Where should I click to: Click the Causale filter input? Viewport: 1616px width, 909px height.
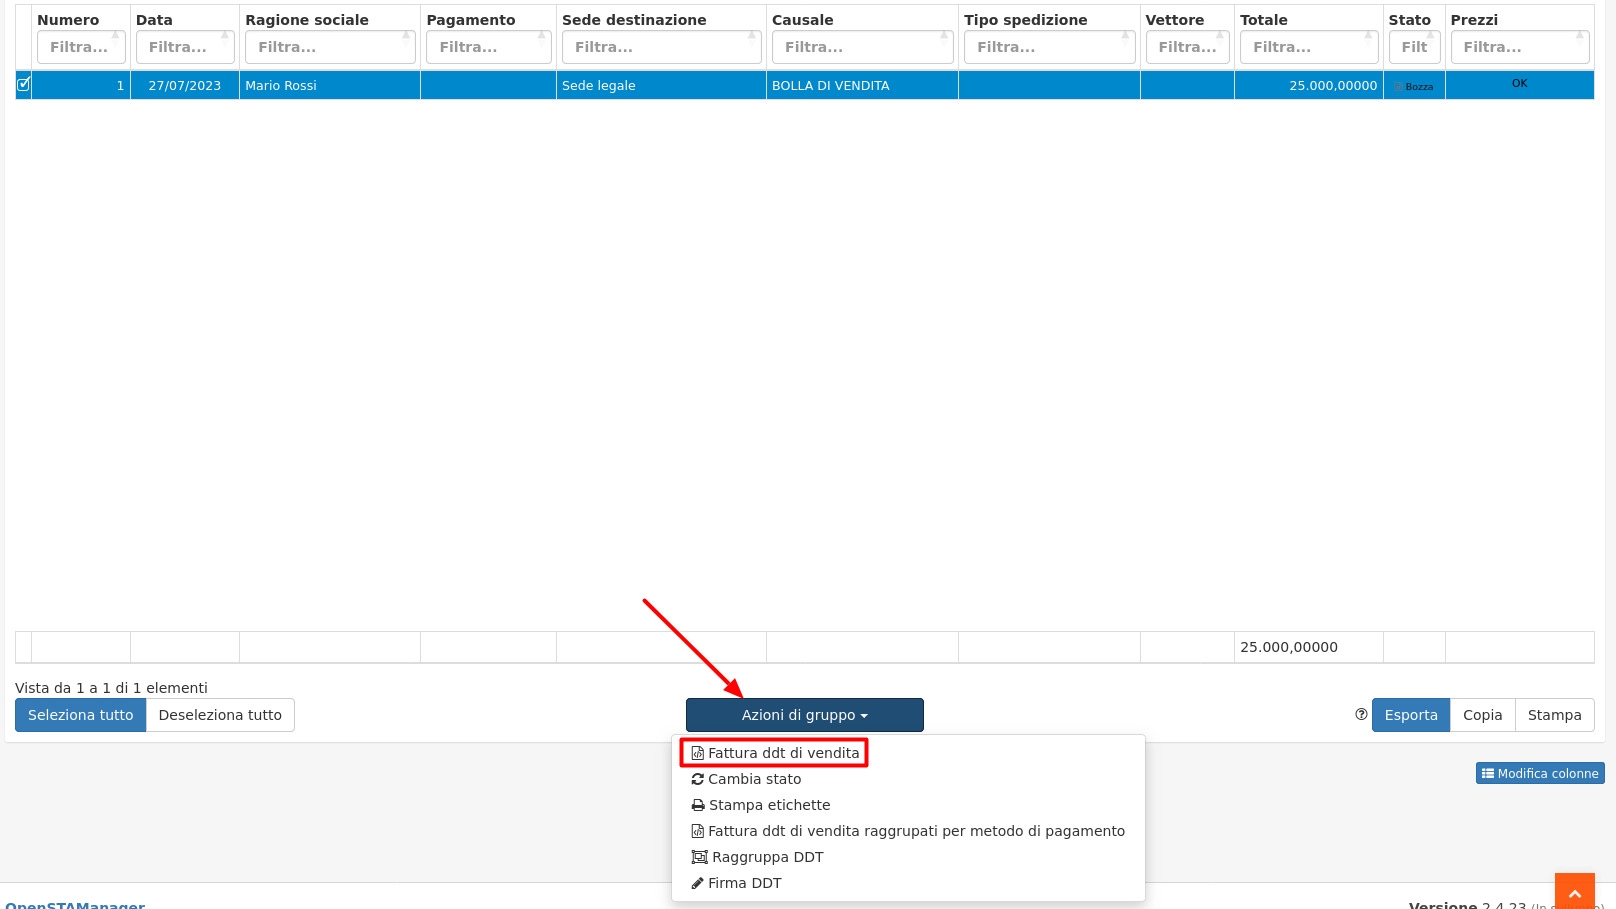pyautogui.click(x=861, y=47)
